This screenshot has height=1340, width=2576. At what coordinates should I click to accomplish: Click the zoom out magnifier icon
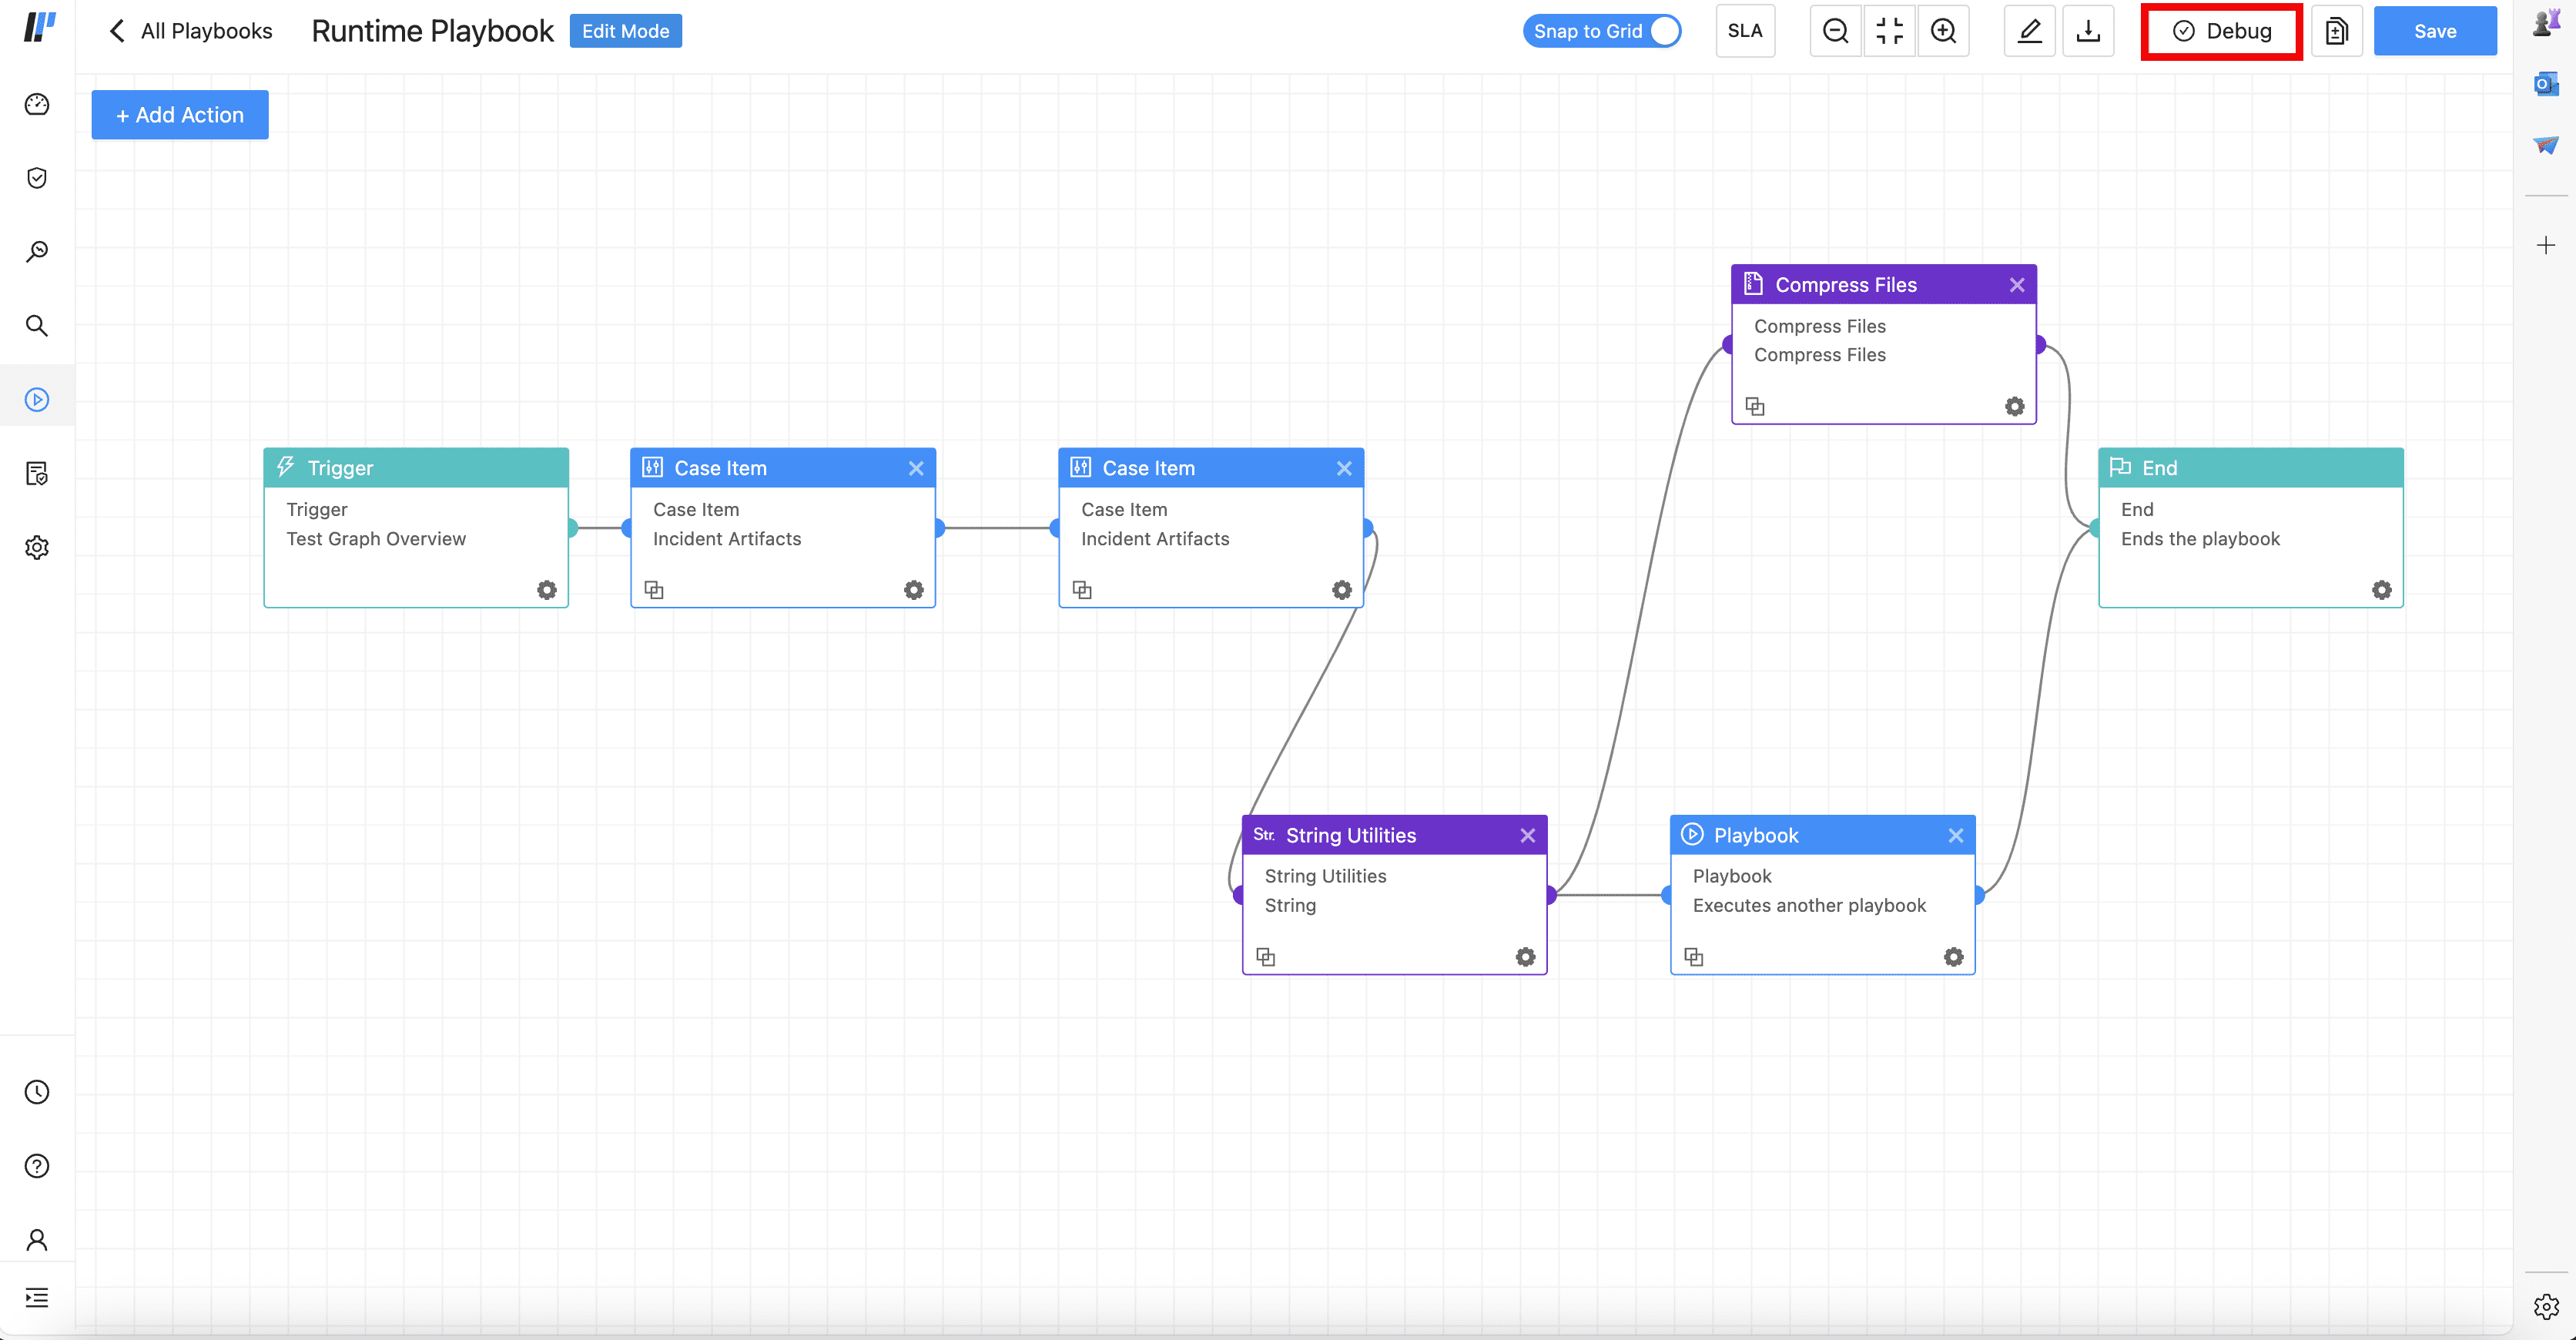tap(1835, 31)
